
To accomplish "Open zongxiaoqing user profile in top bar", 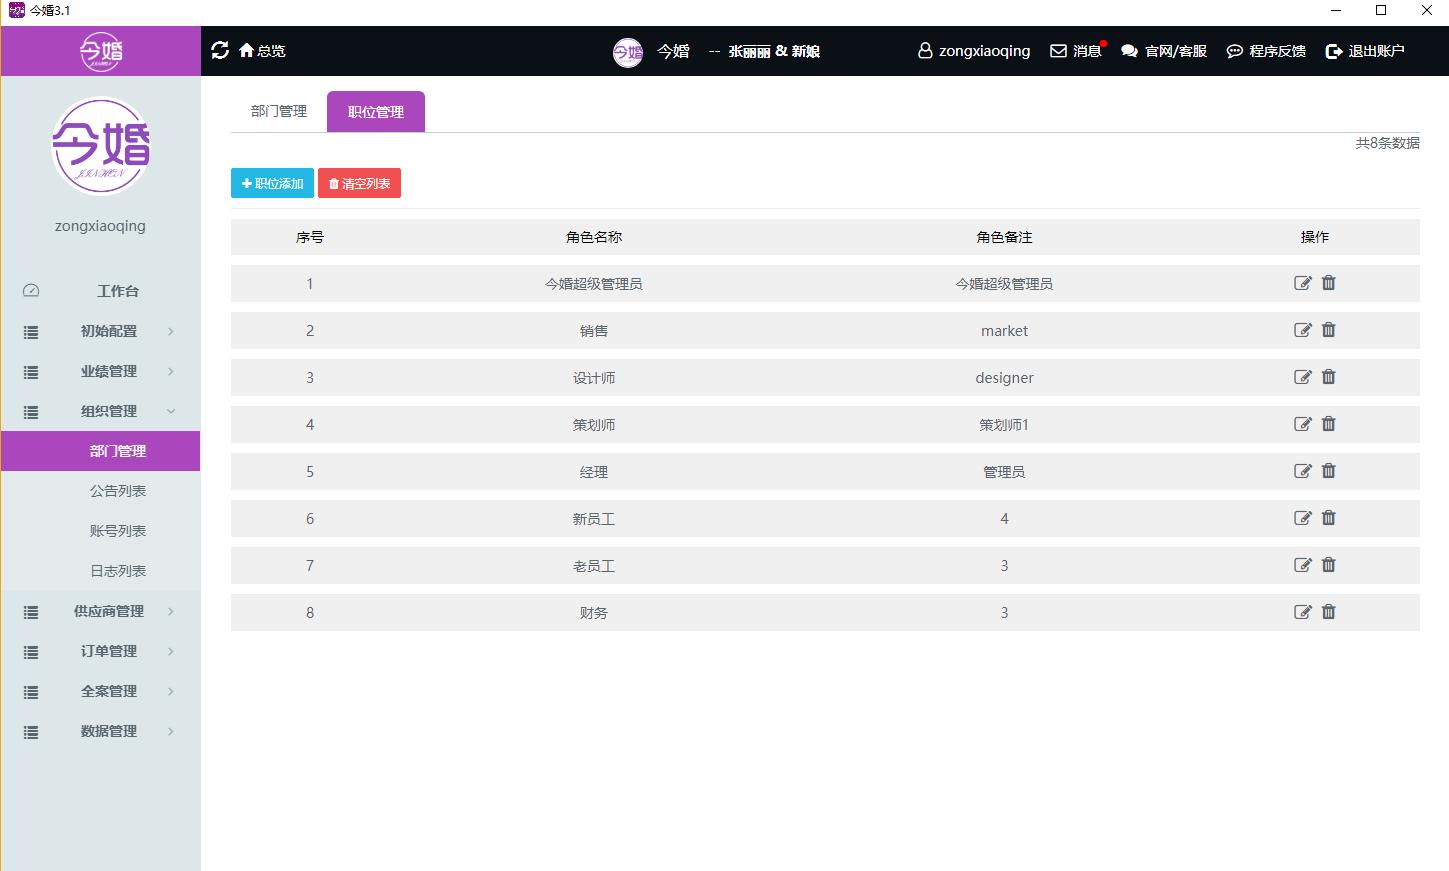I will point(974,51).
